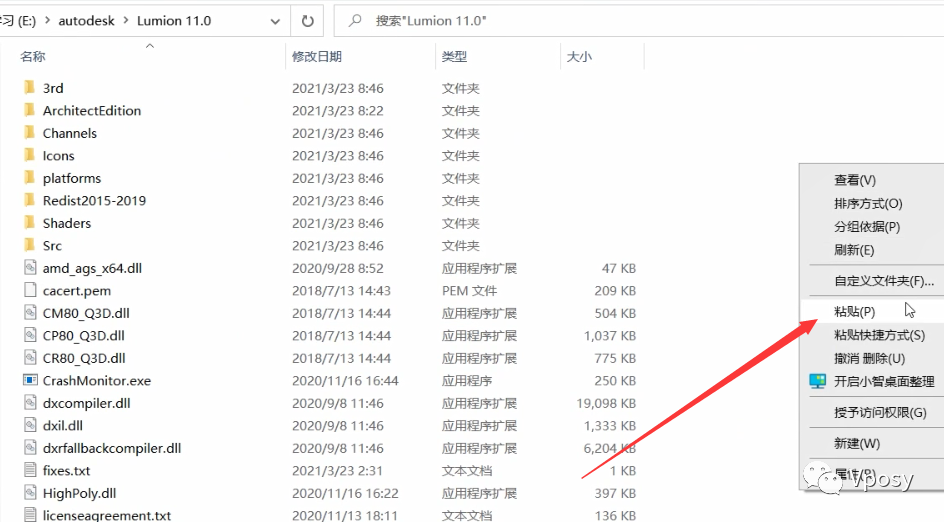
Task: Click the search magnifier icon
Action: 355,20
